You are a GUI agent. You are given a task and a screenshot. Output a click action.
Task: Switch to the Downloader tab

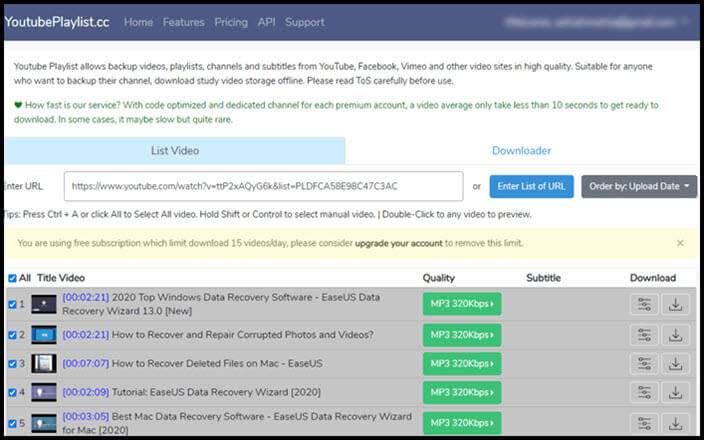521,151
